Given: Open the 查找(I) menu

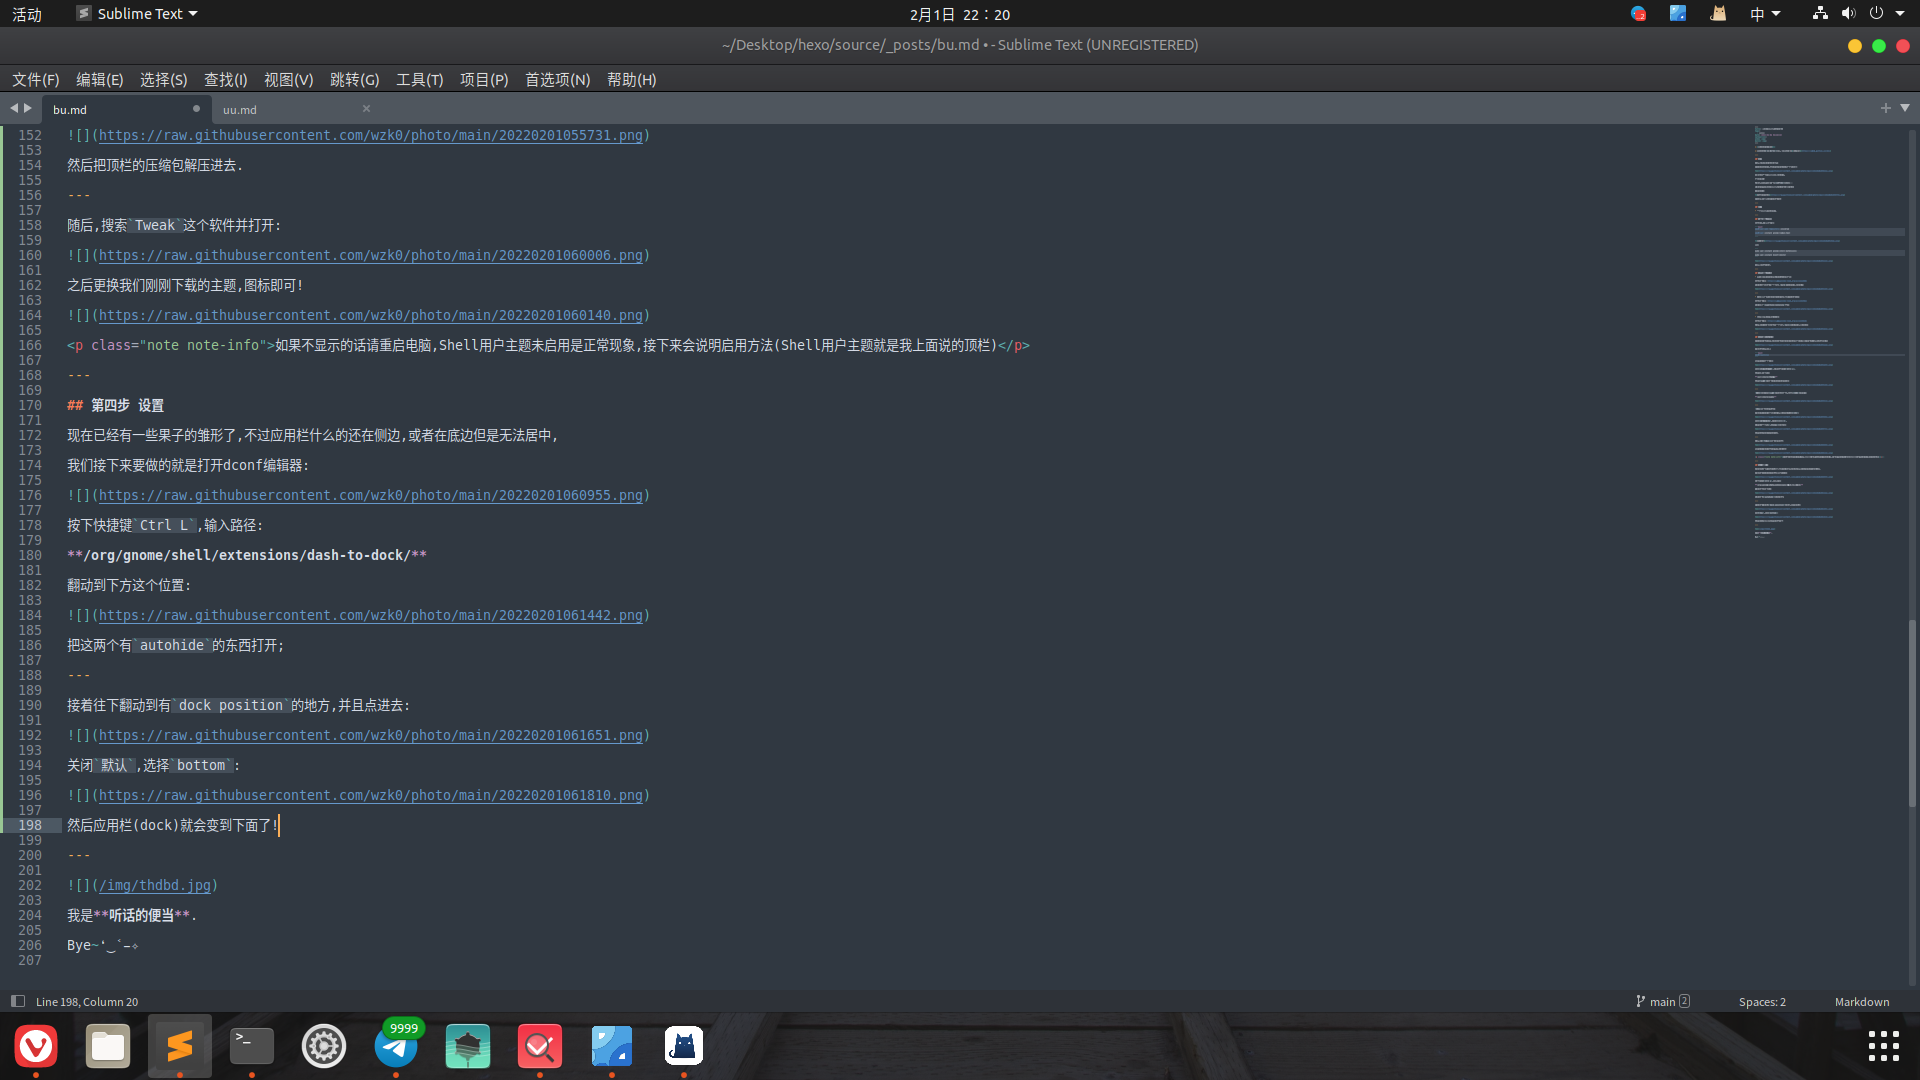Looking at the screenshot, I should 225,80.
